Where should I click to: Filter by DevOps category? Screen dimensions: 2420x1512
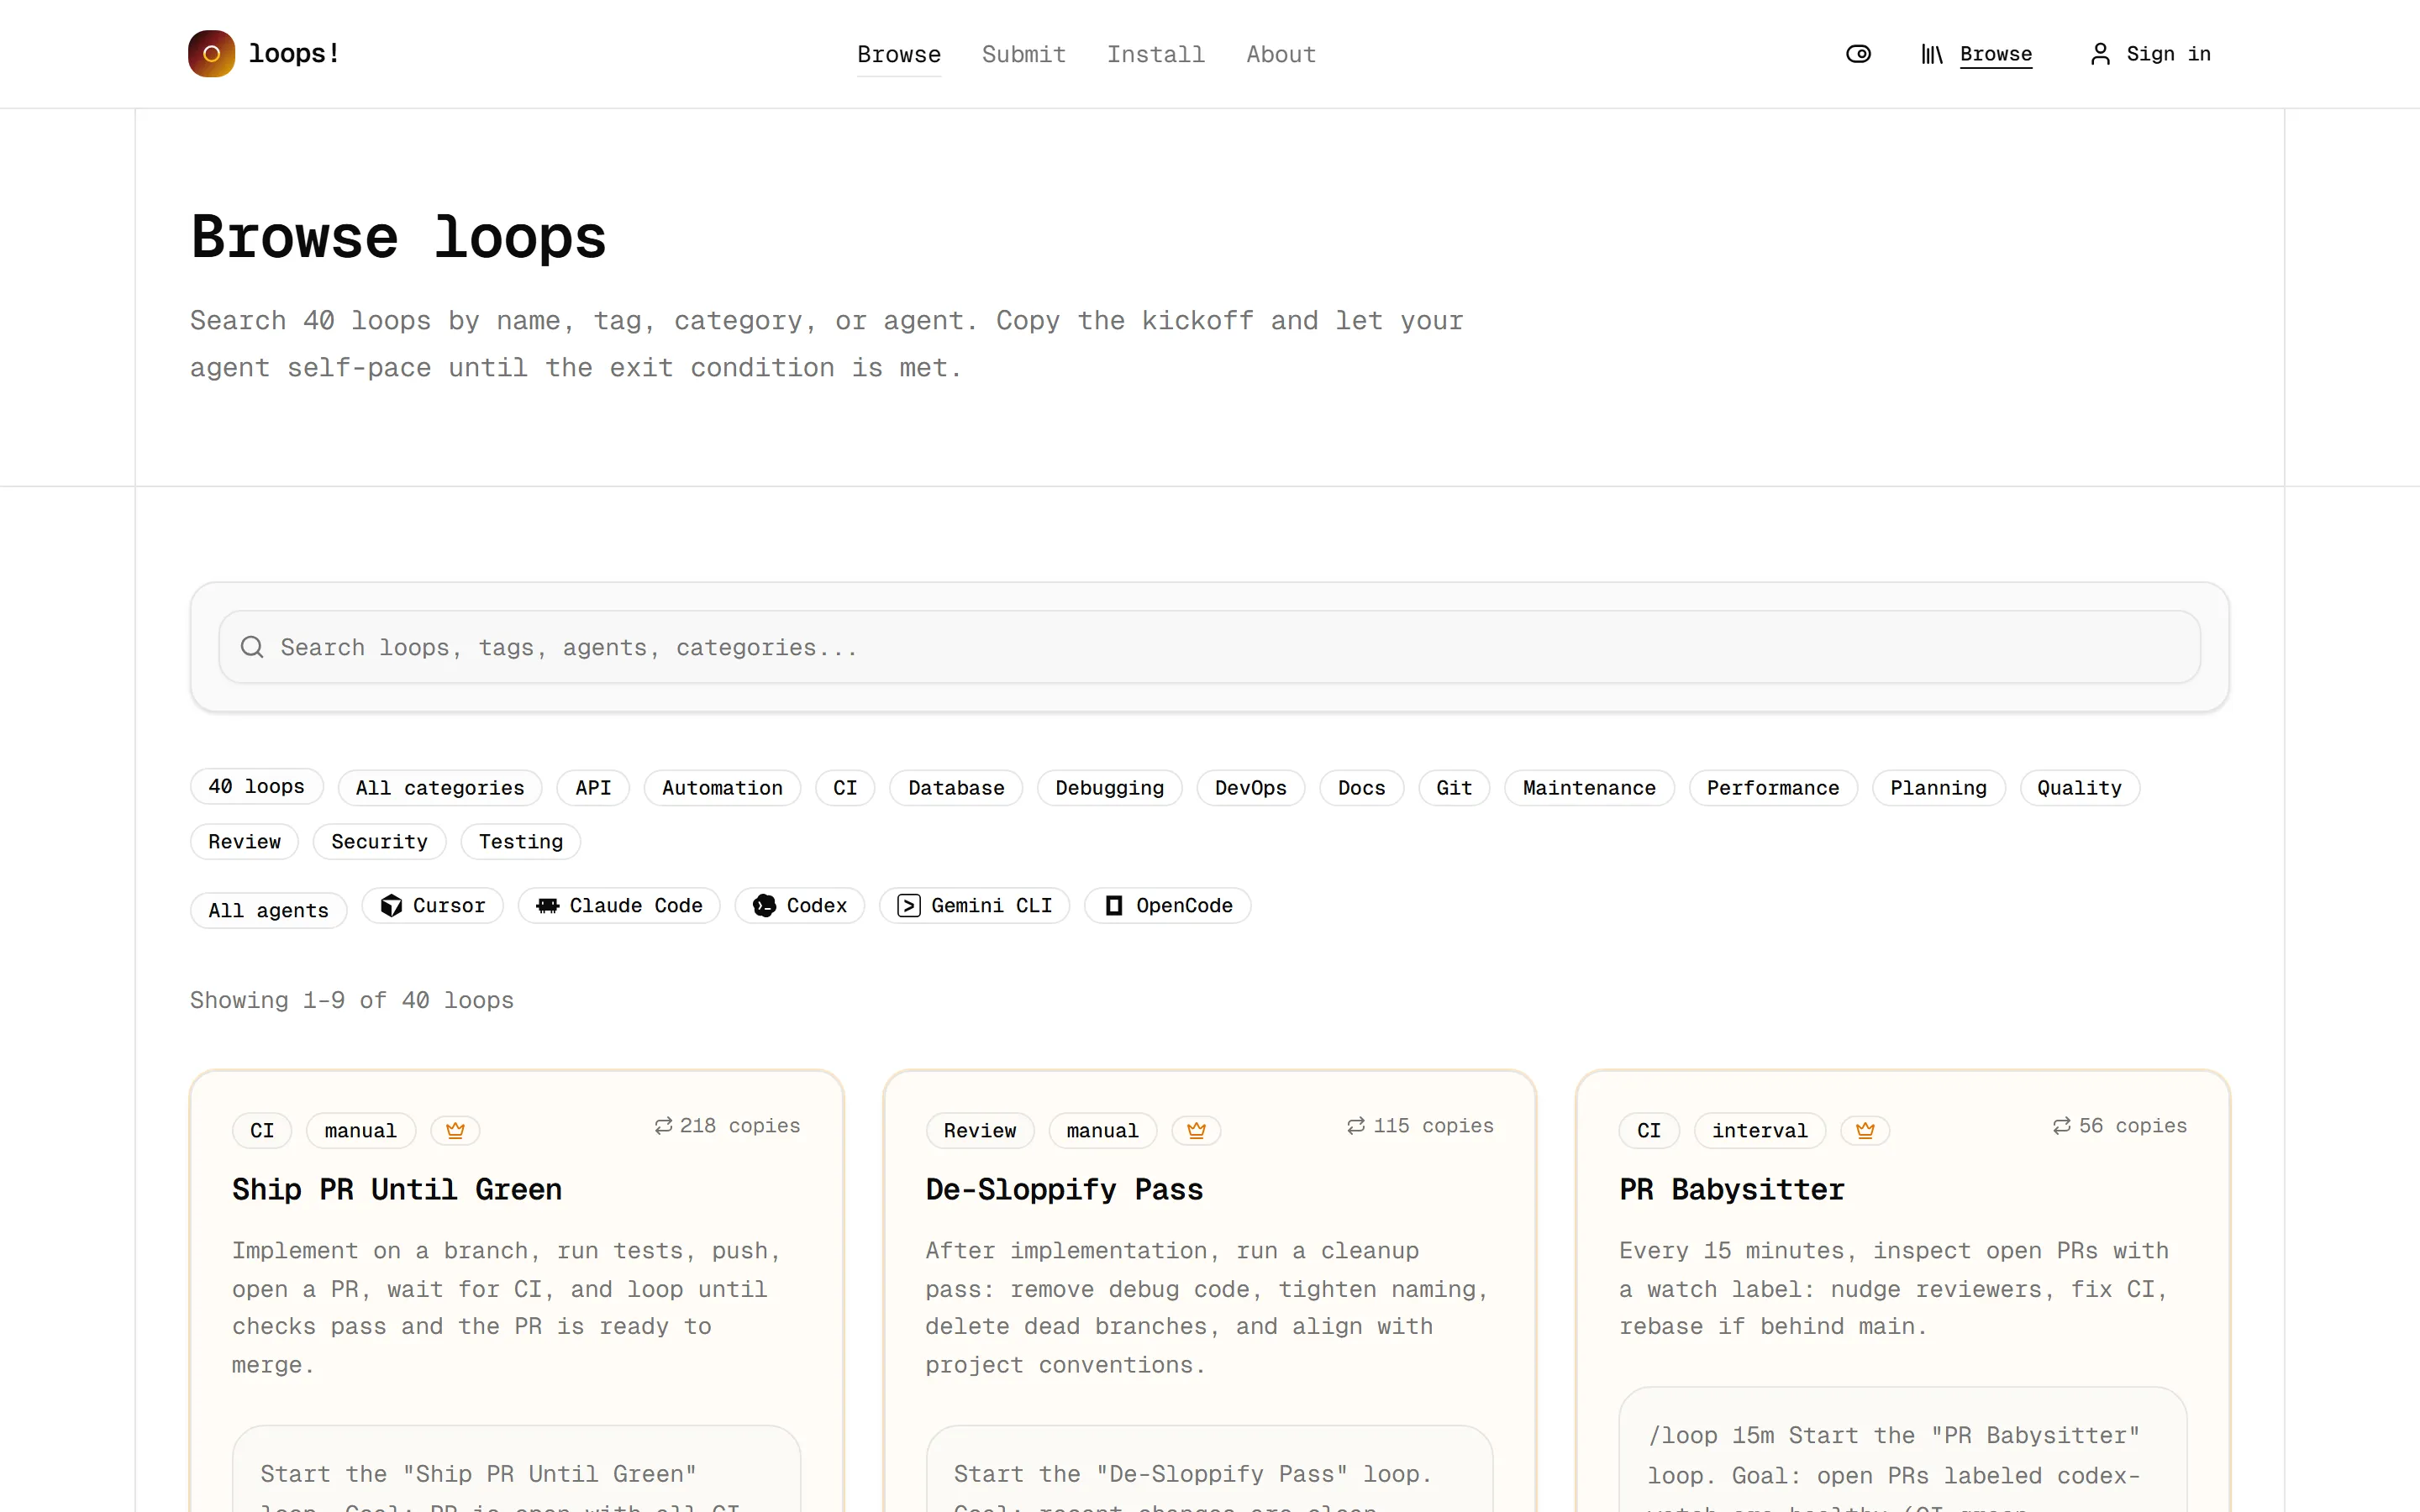tap(1251, 788)
